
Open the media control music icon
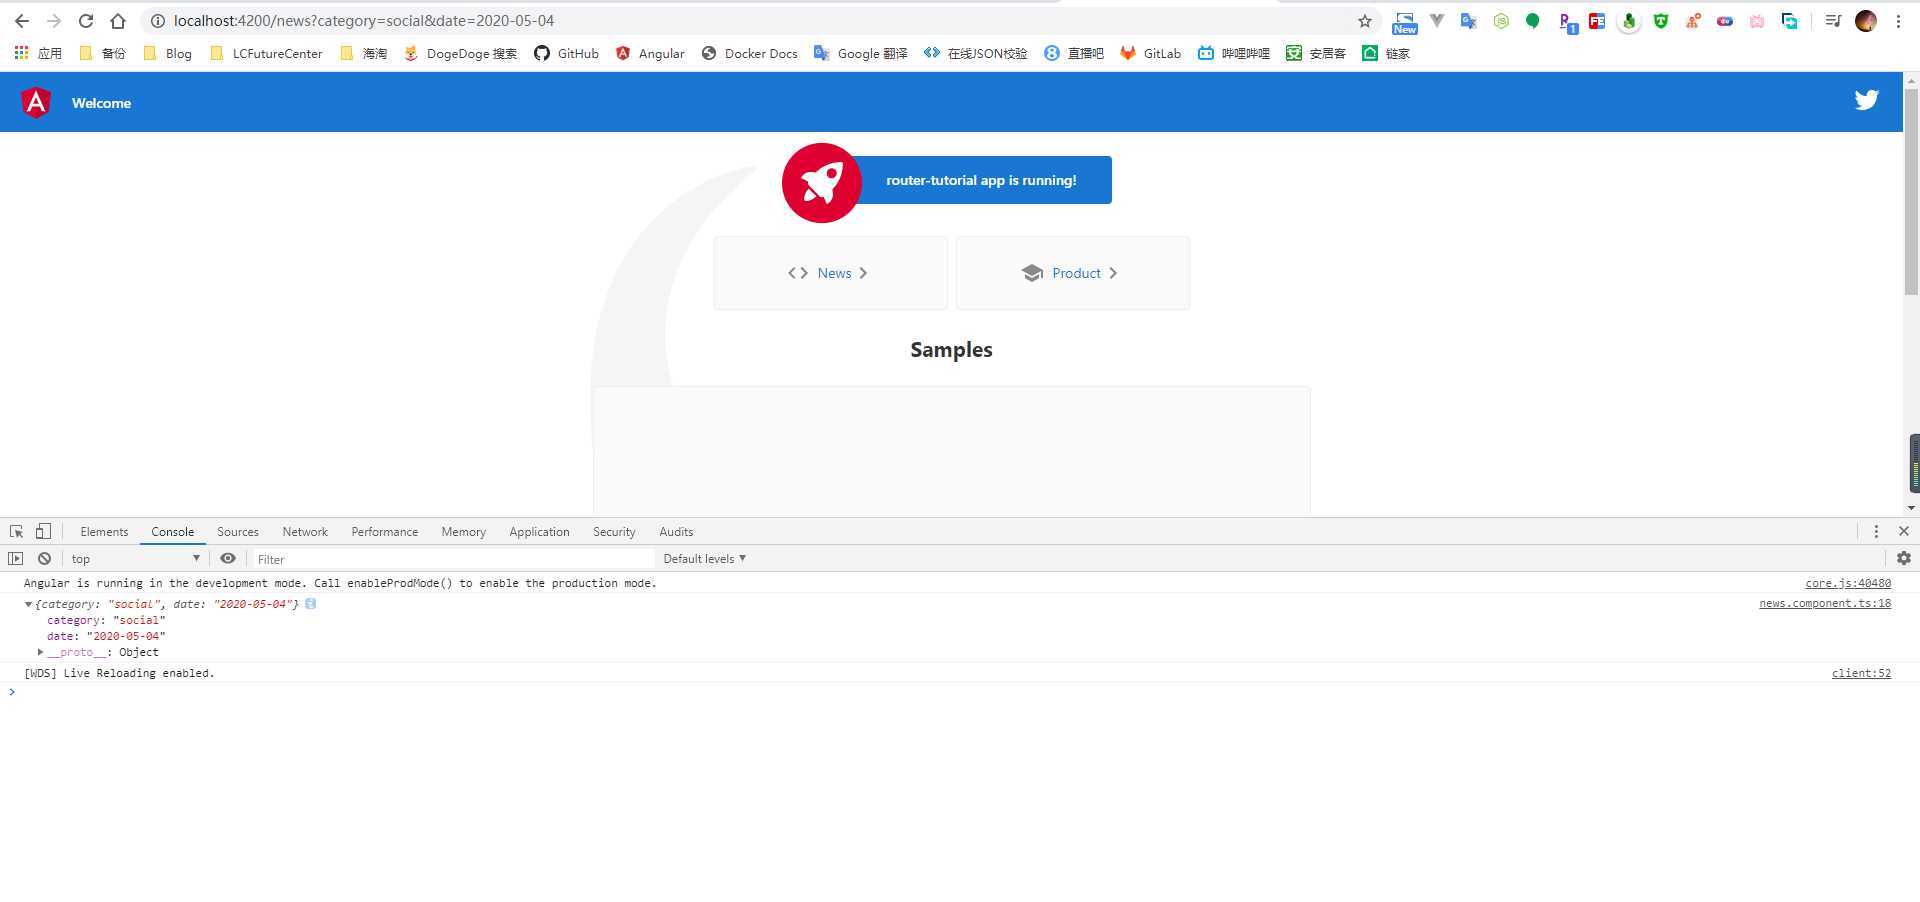[x=1833, y=20]
